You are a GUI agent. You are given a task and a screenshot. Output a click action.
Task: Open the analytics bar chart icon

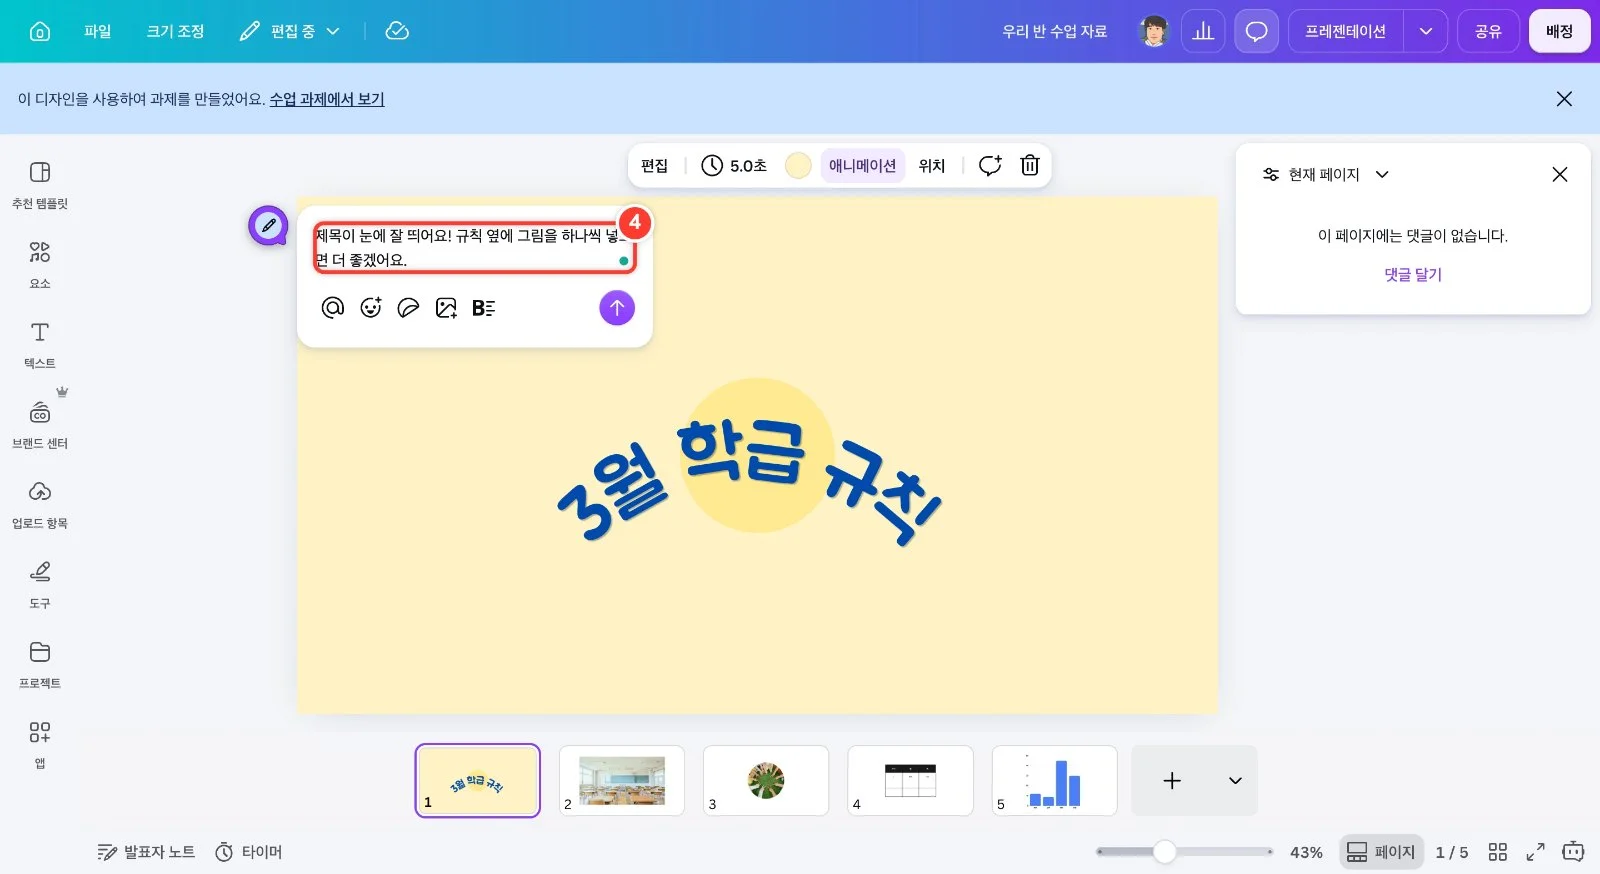[x=1203, y=31]
